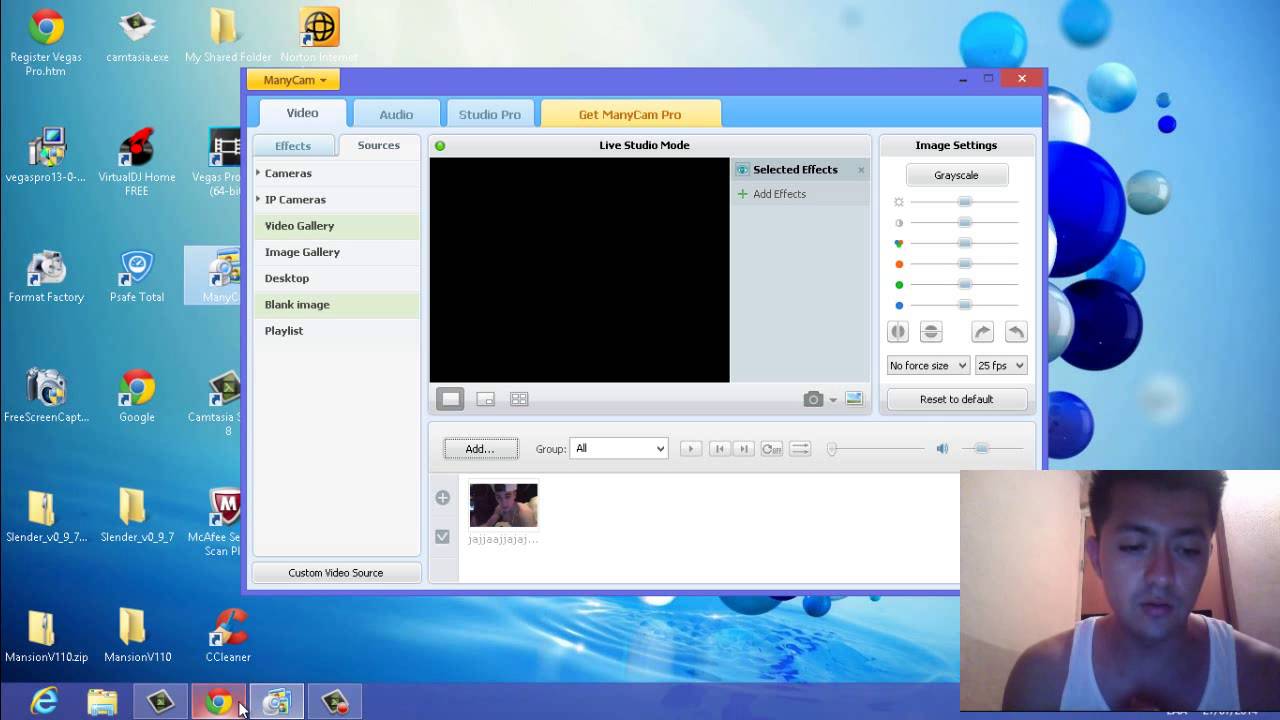Open File Explorer from the taskbar
Image resolution: width=1280 pixels, height=720 pixels.
102,702
